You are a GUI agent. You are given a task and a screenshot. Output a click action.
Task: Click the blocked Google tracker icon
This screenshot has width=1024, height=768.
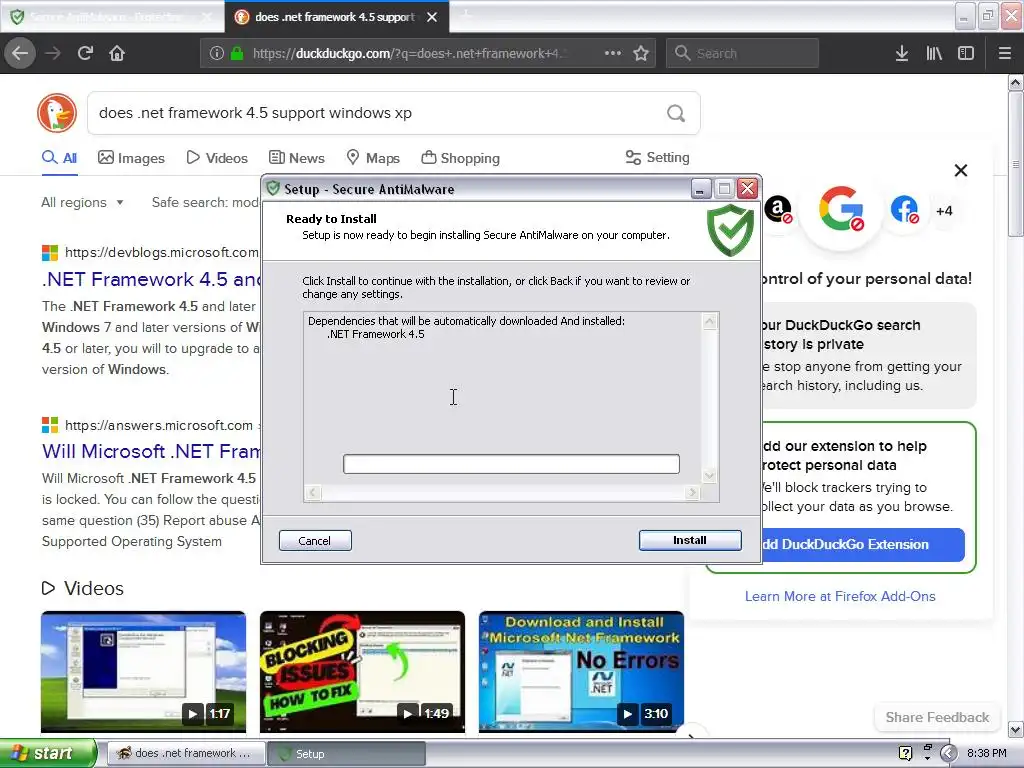click(841, 209)
